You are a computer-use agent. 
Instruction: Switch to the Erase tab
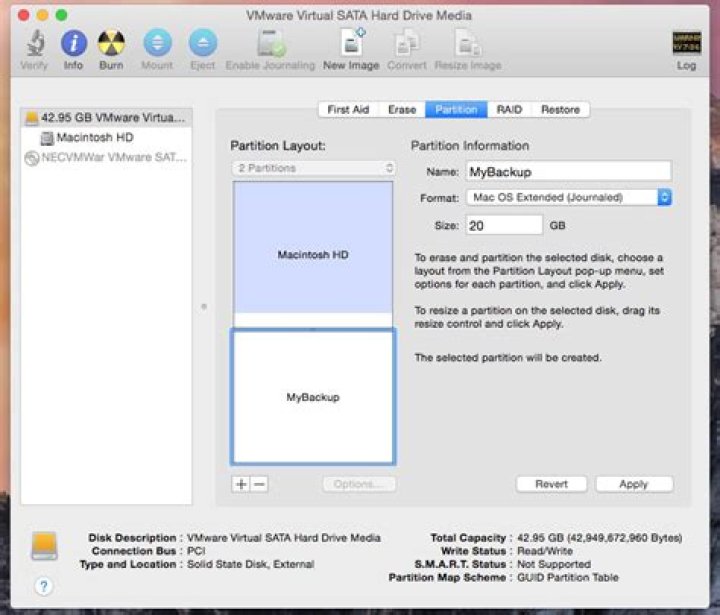[x=402, y=109]
